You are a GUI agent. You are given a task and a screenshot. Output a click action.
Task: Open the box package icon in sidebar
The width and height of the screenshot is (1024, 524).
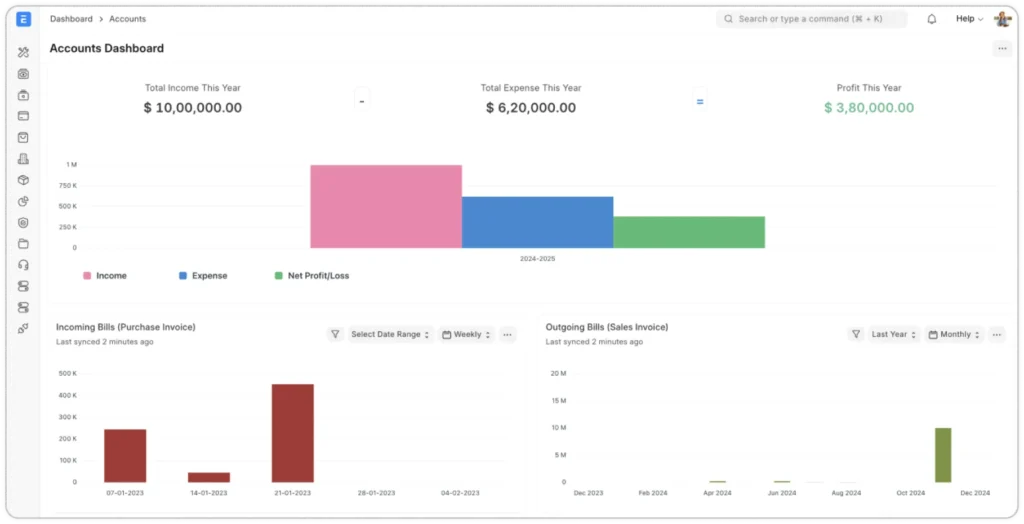pos(24,180)
